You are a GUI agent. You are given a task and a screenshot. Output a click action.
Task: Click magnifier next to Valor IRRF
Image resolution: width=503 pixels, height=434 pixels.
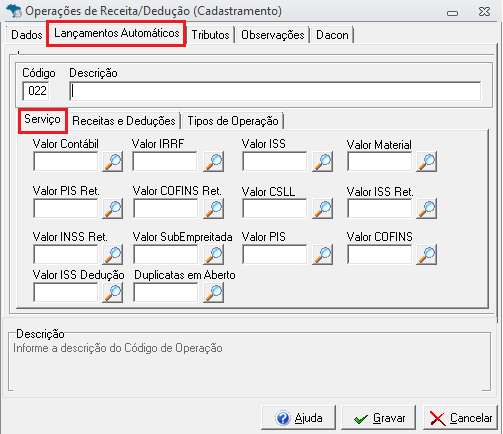coord(213,162)
